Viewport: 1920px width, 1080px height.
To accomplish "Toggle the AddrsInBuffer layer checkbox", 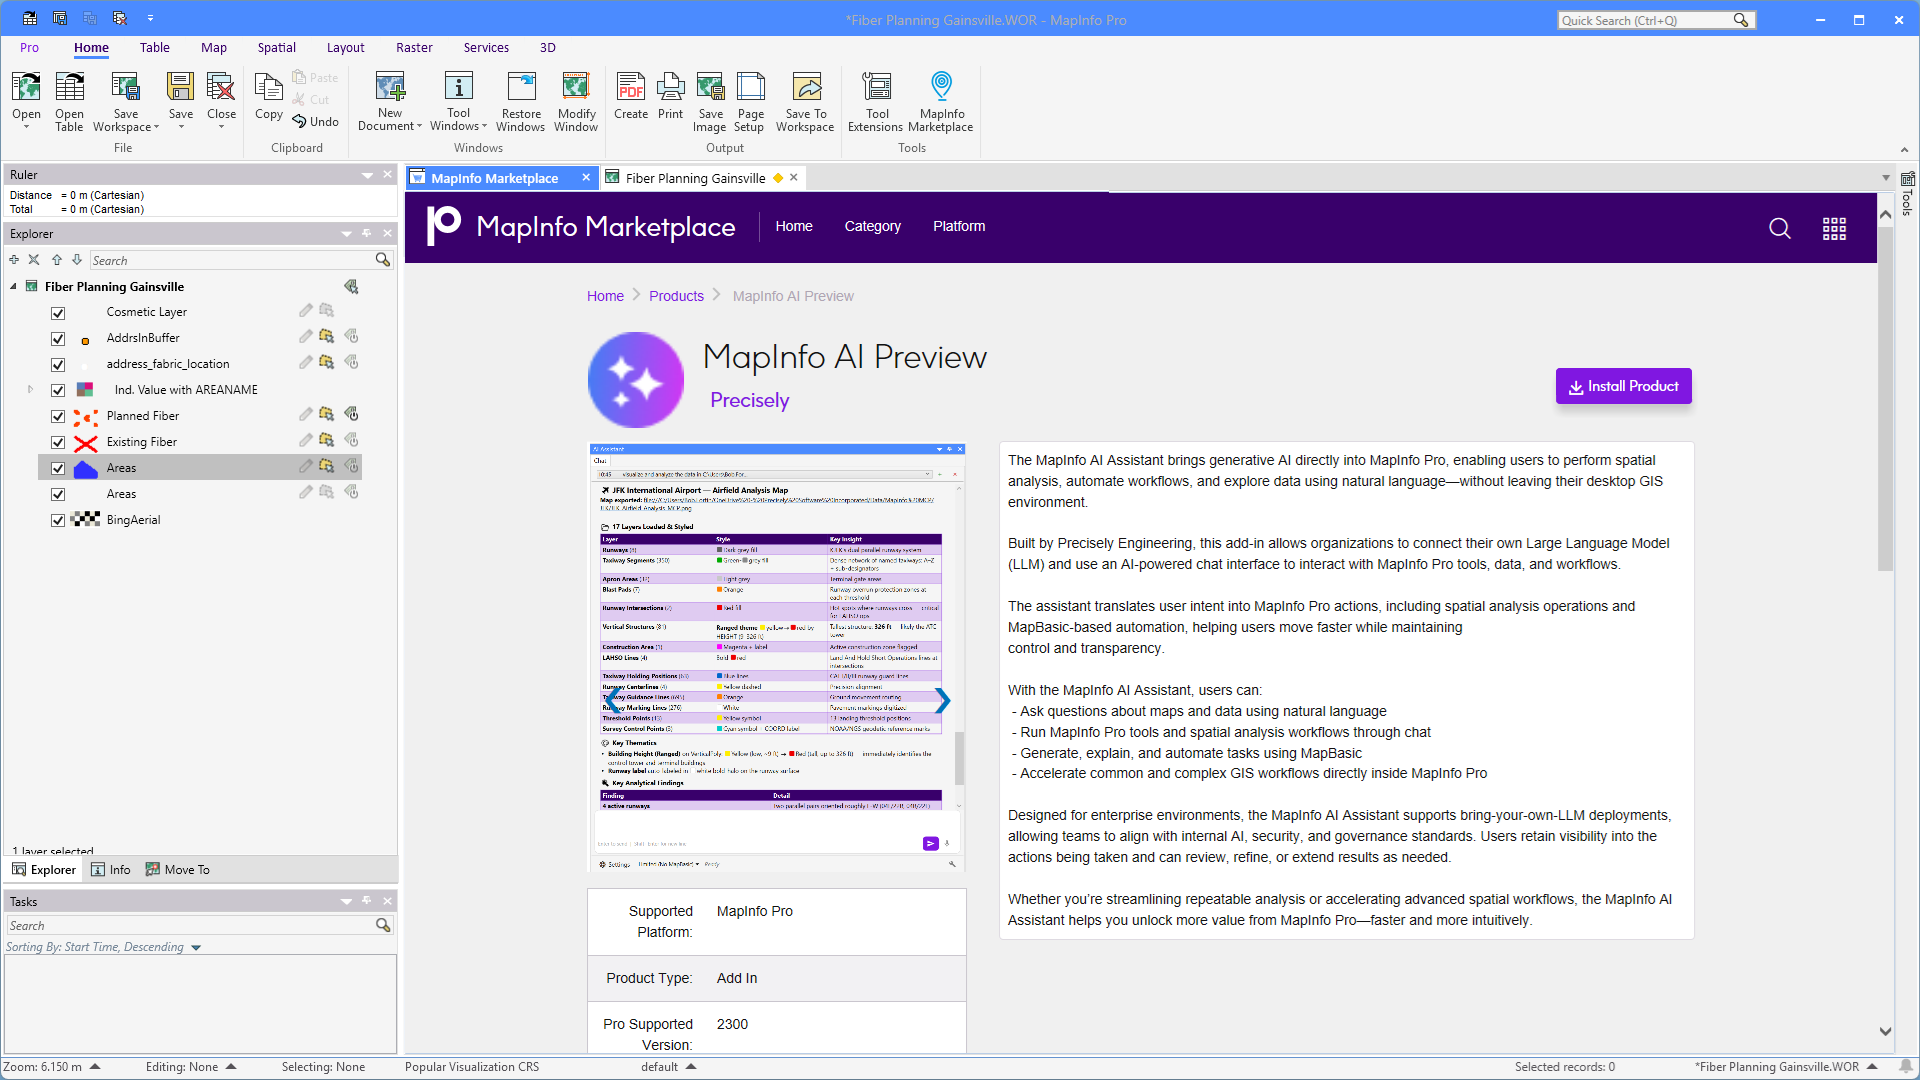I will coord(58,338).
